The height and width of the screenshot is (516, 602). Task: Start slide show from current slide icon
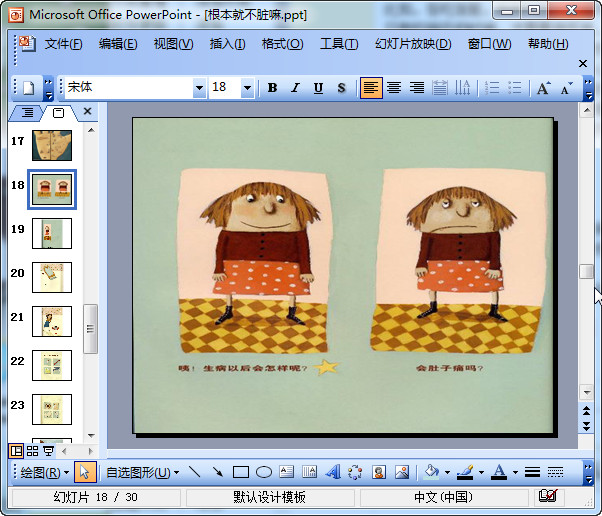48,451
